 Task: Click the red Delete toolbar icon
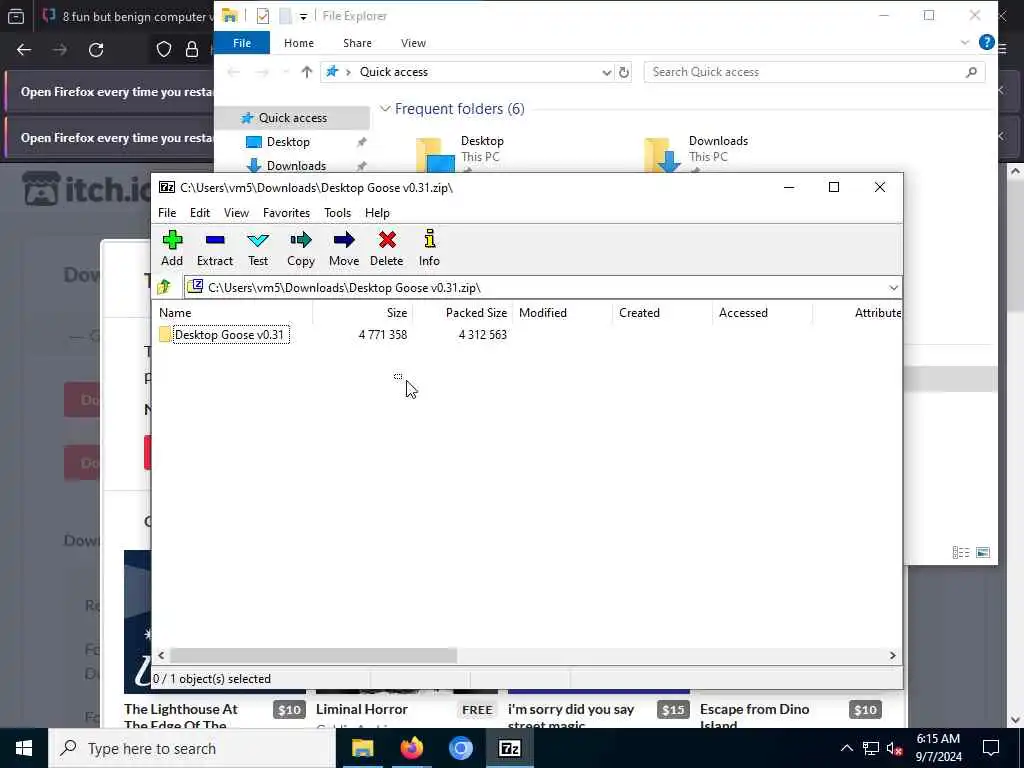tap(387, 249)
